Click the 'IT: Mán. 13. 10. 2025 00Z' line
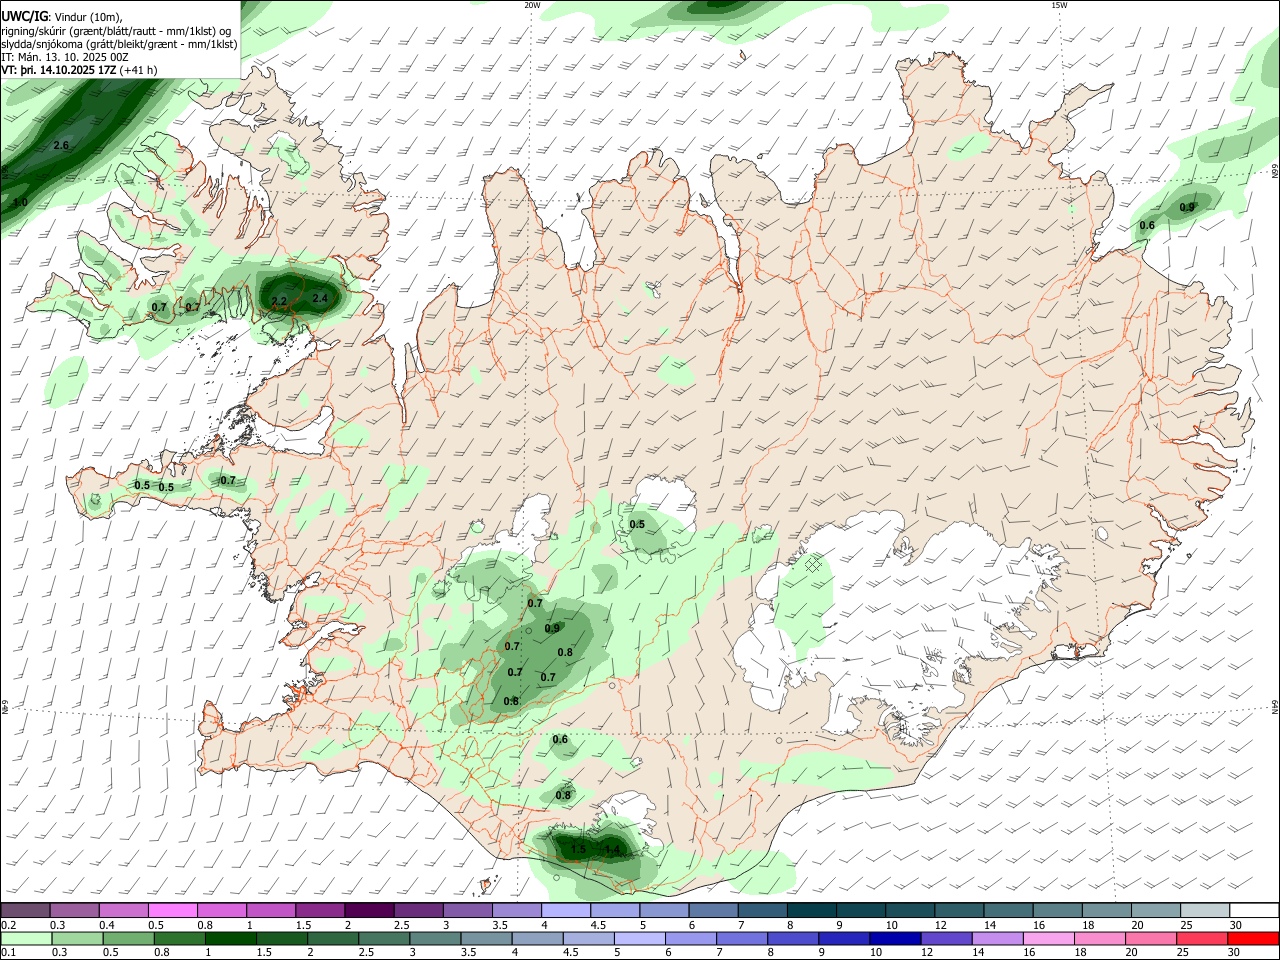Image resolution: width=1280 pixels, height=960 pixels. 64,58
